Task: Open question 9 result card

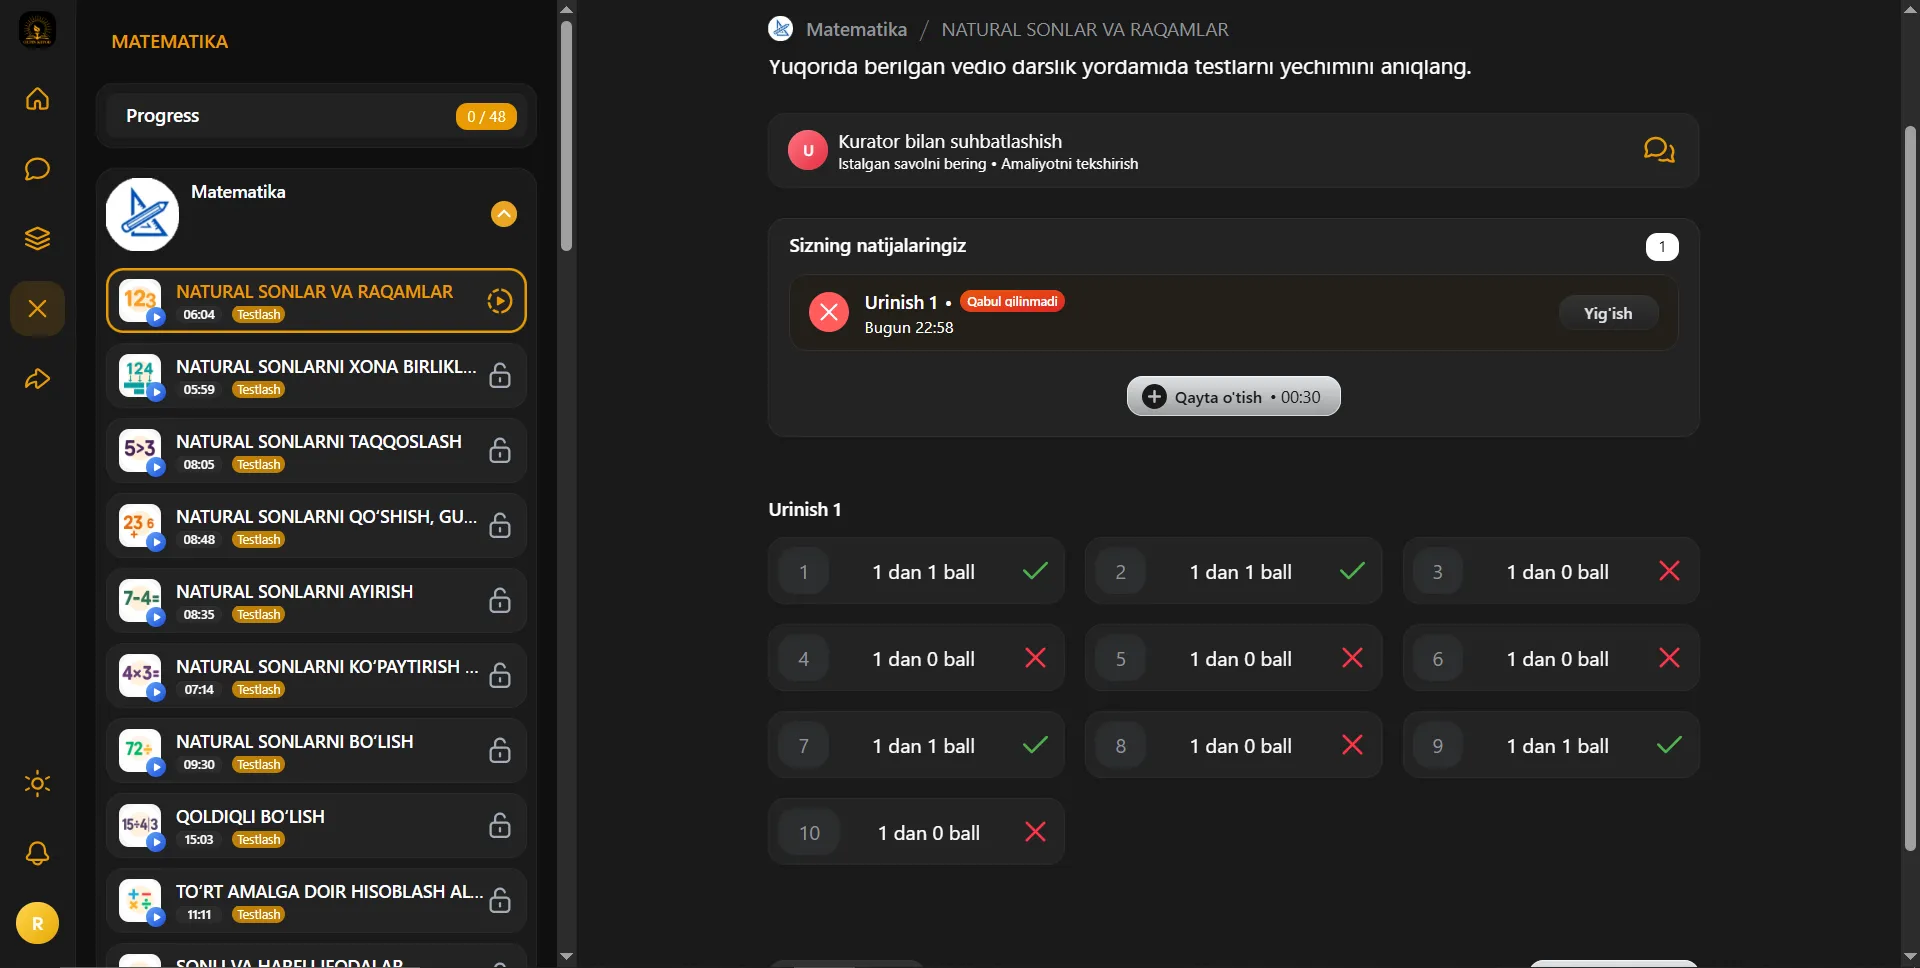Action: click(x=1551, y=745)
